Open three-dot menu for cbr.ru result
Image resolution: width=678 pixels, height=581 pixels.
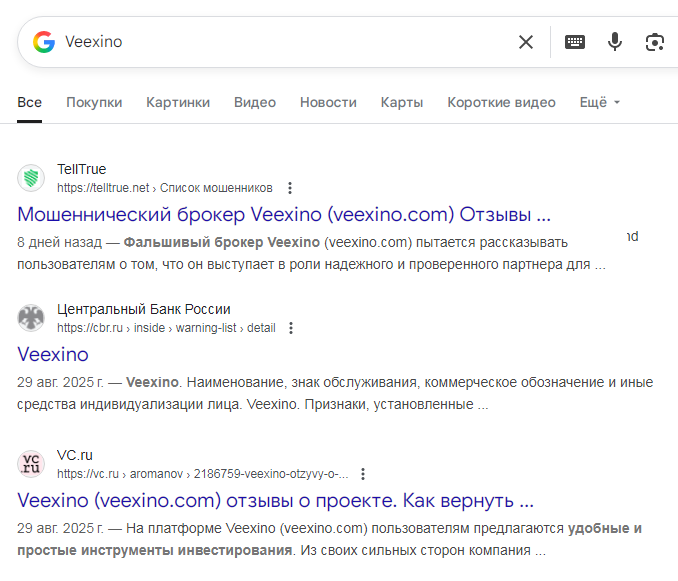click(291, 328)
